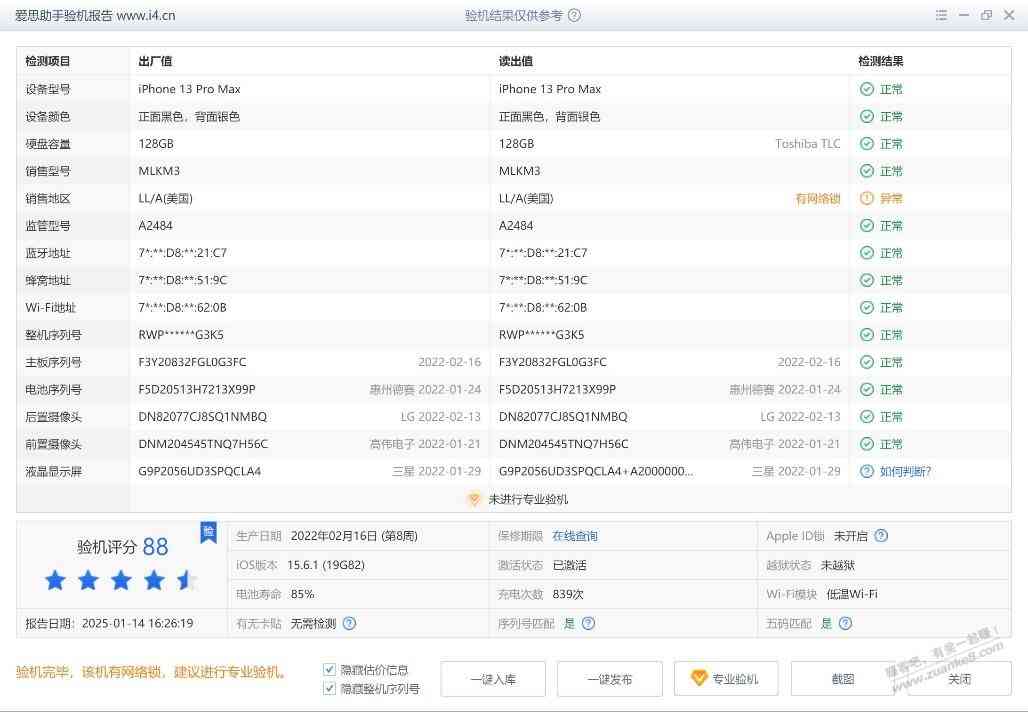The width and height of the screenshot is (1028, 712).
Task: Click the help icon beside 验机结果仅供参考
Action: [574, 15]
